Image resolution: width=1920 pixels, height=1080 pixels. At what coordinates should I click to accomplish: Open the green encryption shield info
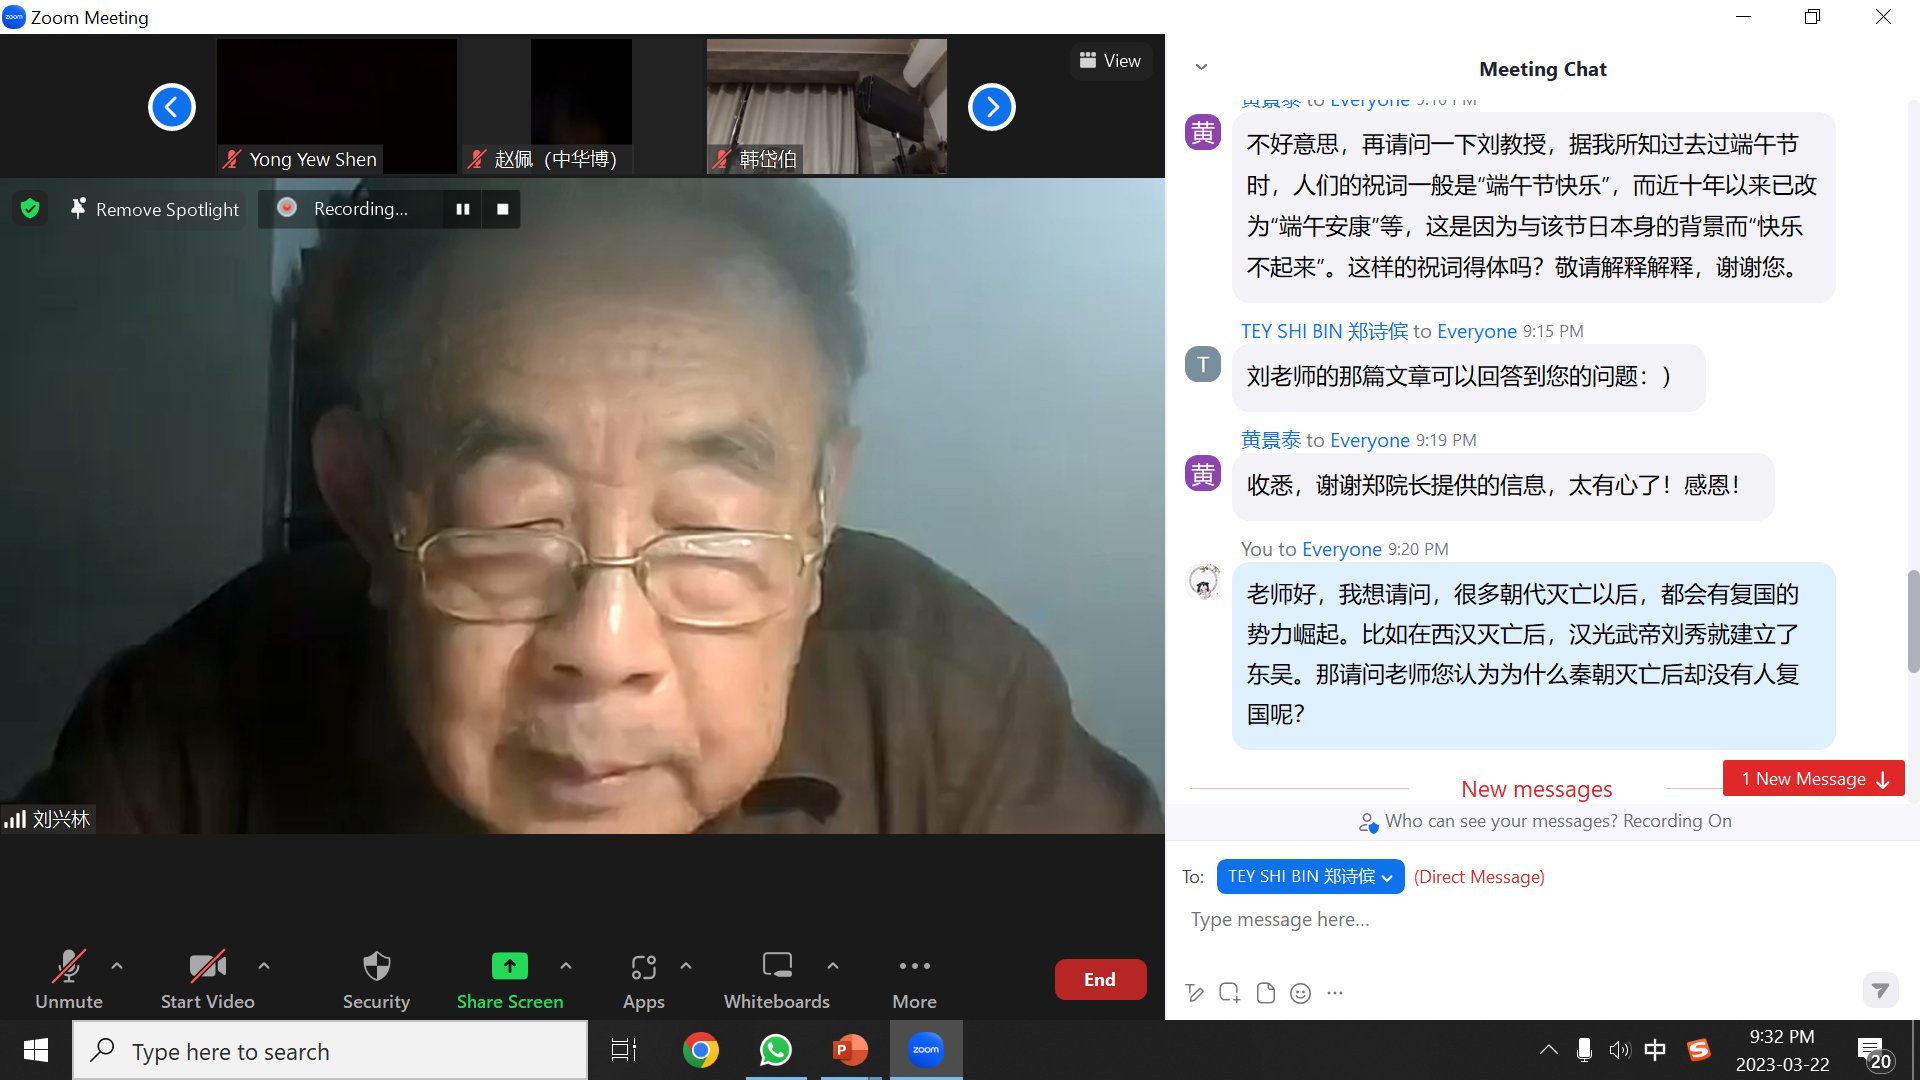(x=30, y=208)
